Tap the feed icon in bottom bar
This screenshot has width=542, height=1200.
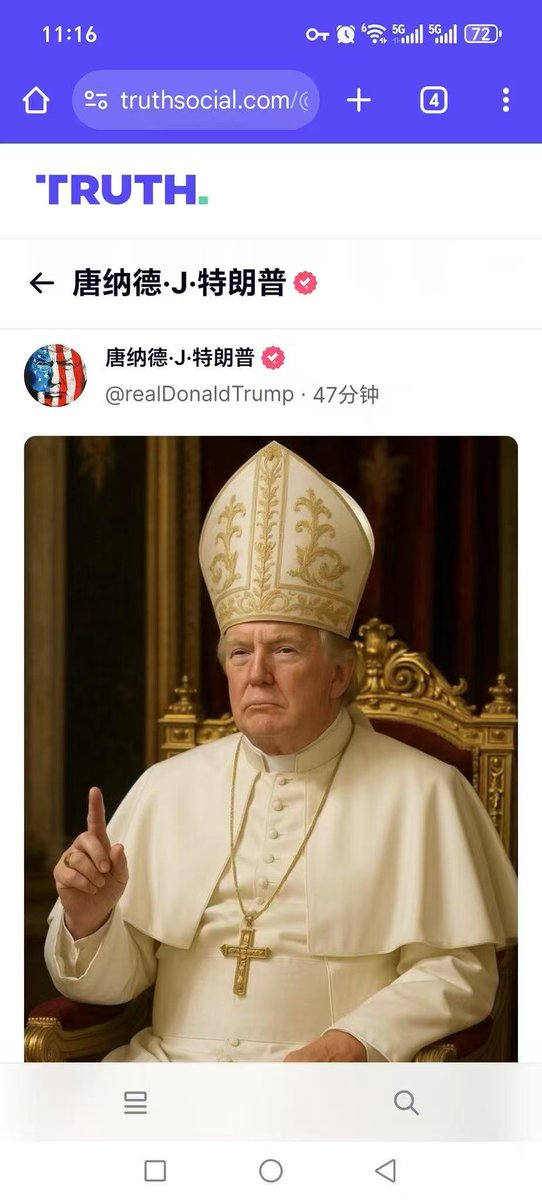coord(135,1103)
